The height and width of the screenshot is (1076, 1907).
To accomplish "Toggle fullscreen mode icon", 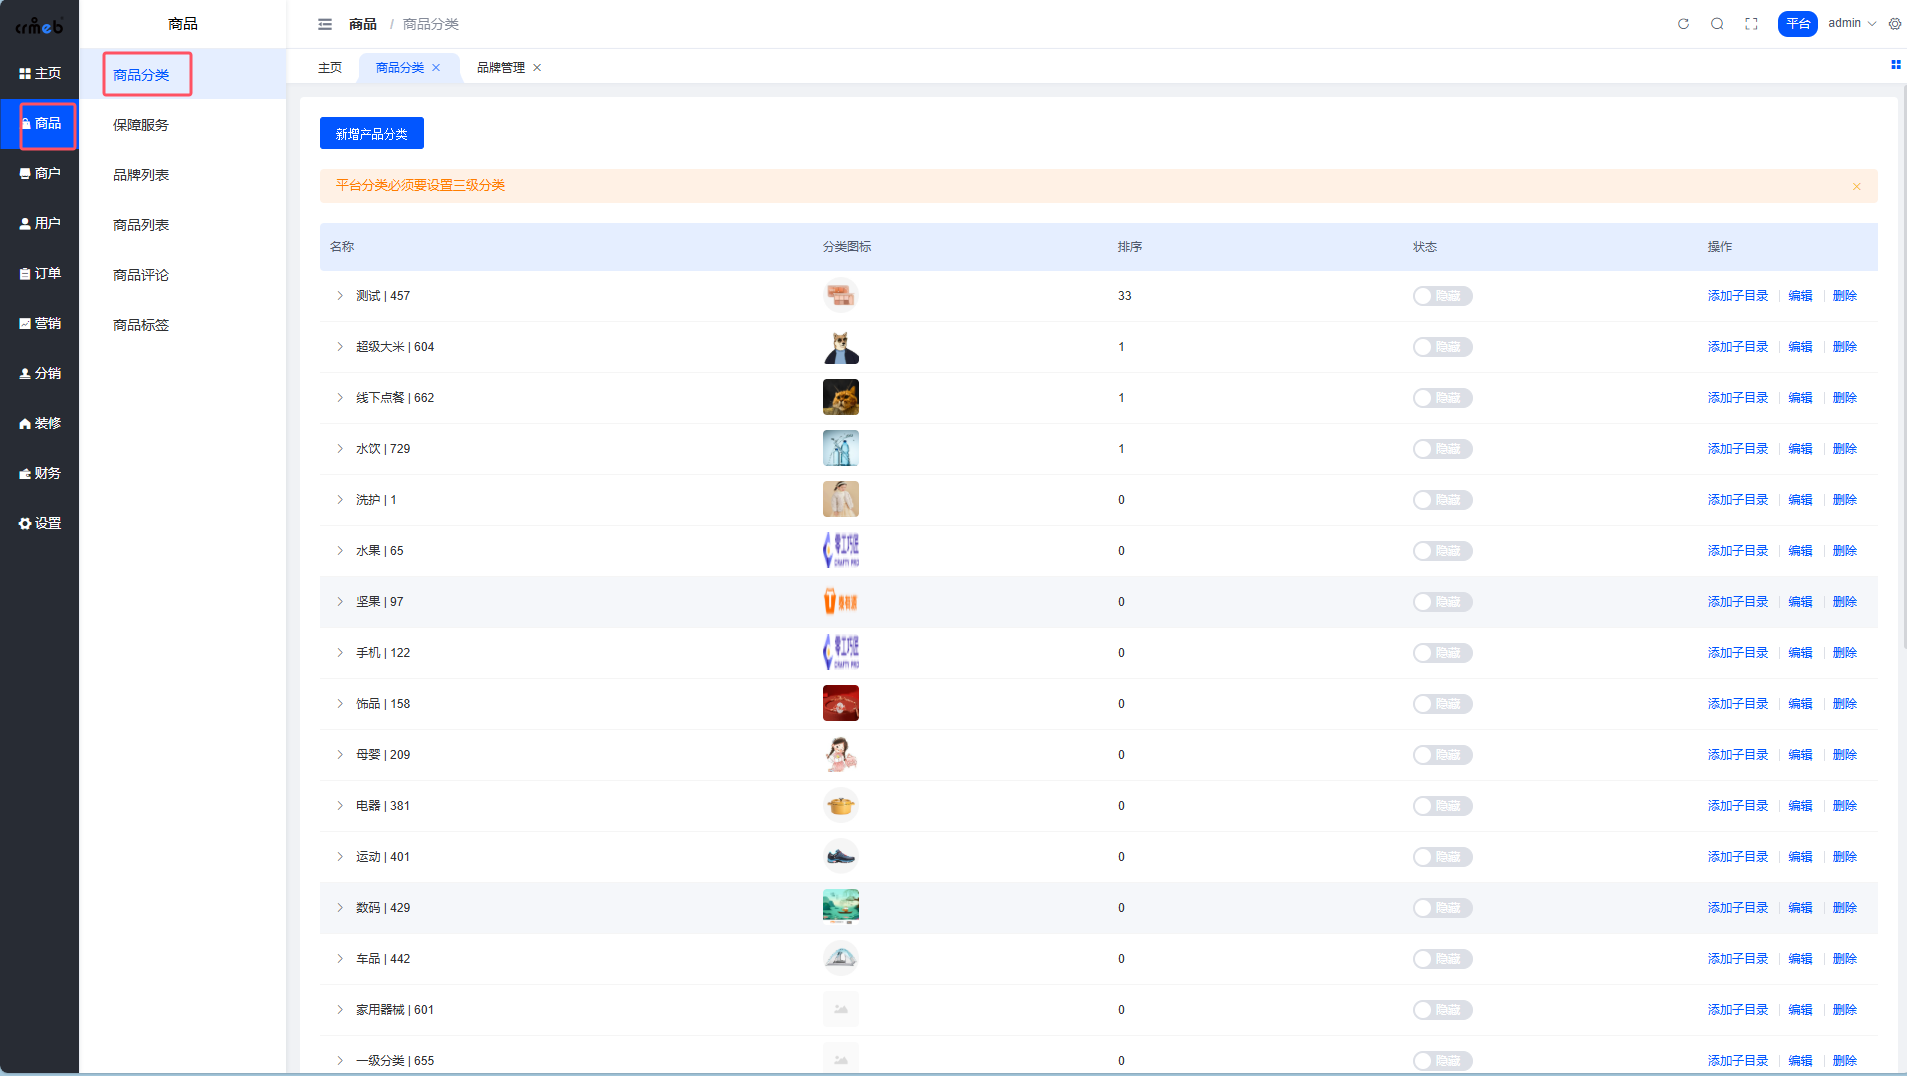I will (x=1751, y=24).
